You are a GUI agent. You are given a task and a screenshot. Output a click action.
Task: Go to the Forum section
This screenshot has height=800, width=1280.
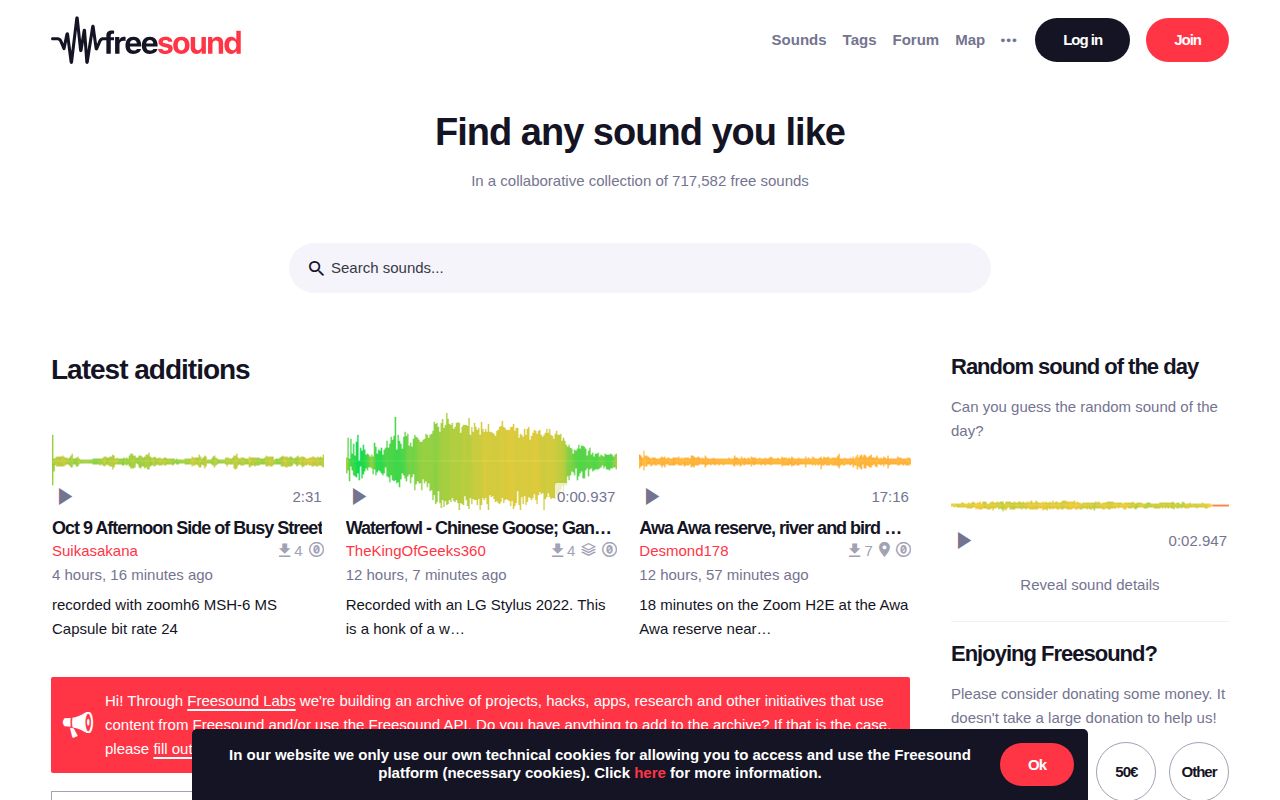pyautogui.click(x=915, y=40)
